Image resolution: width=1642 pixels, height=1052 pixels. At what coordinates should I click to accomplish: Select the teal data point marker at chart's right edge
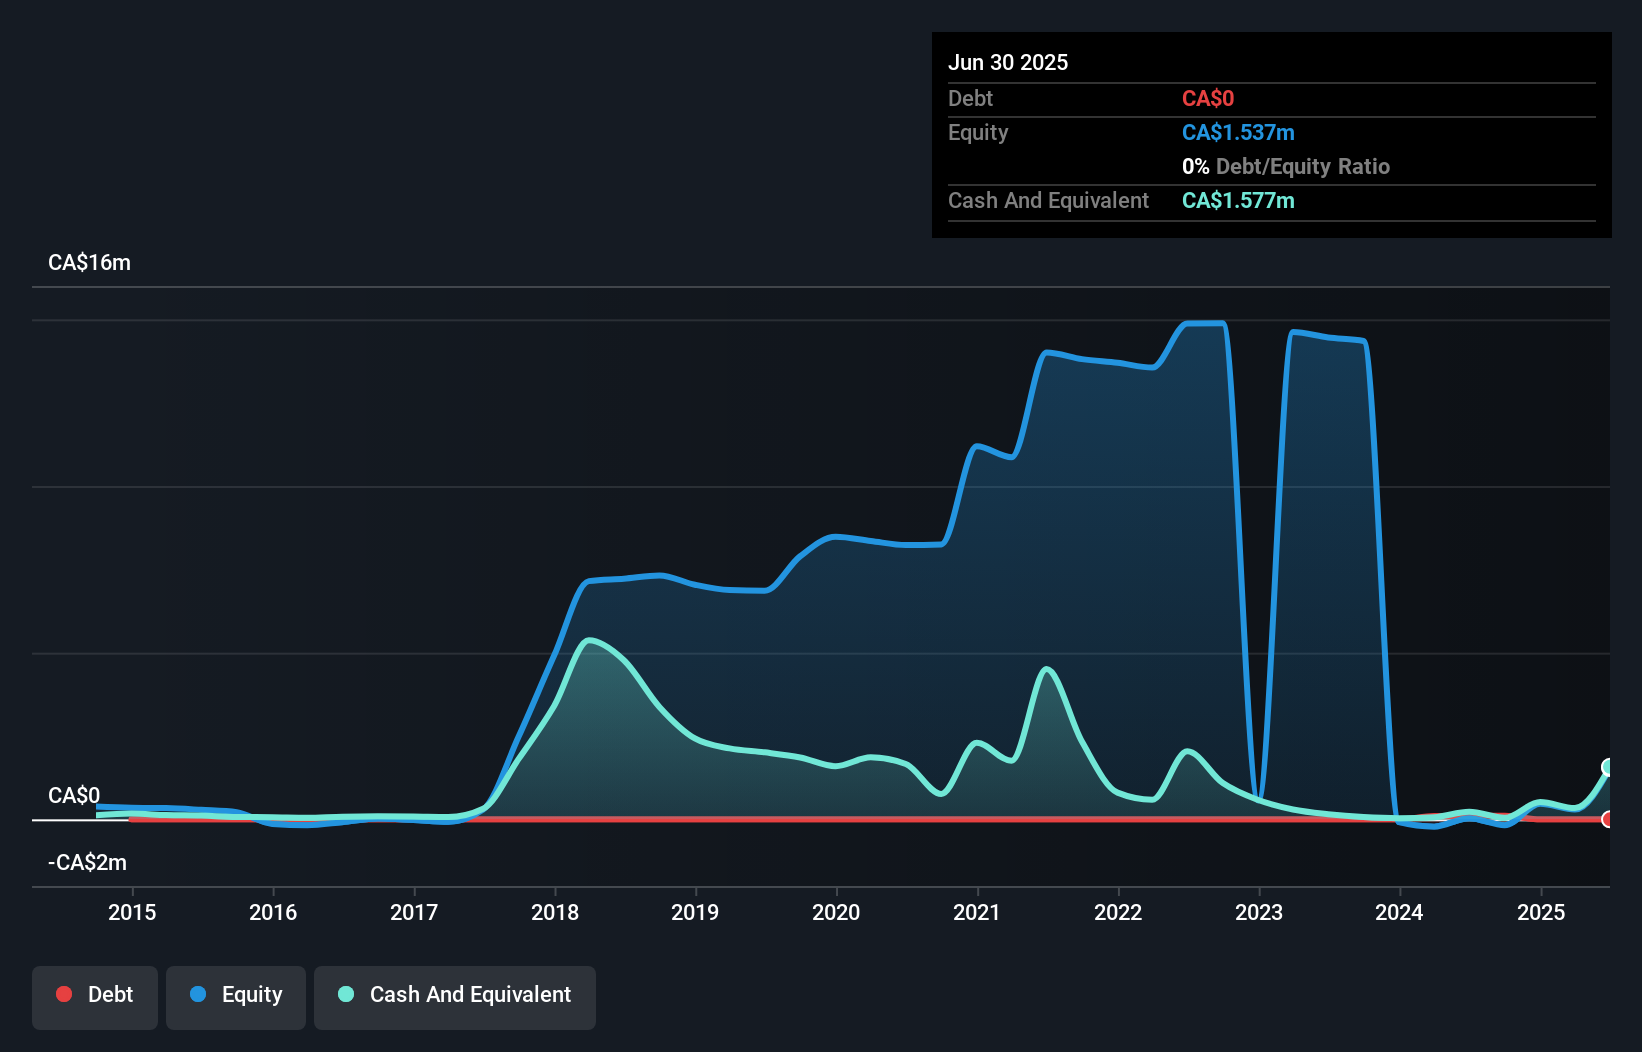1608,767
